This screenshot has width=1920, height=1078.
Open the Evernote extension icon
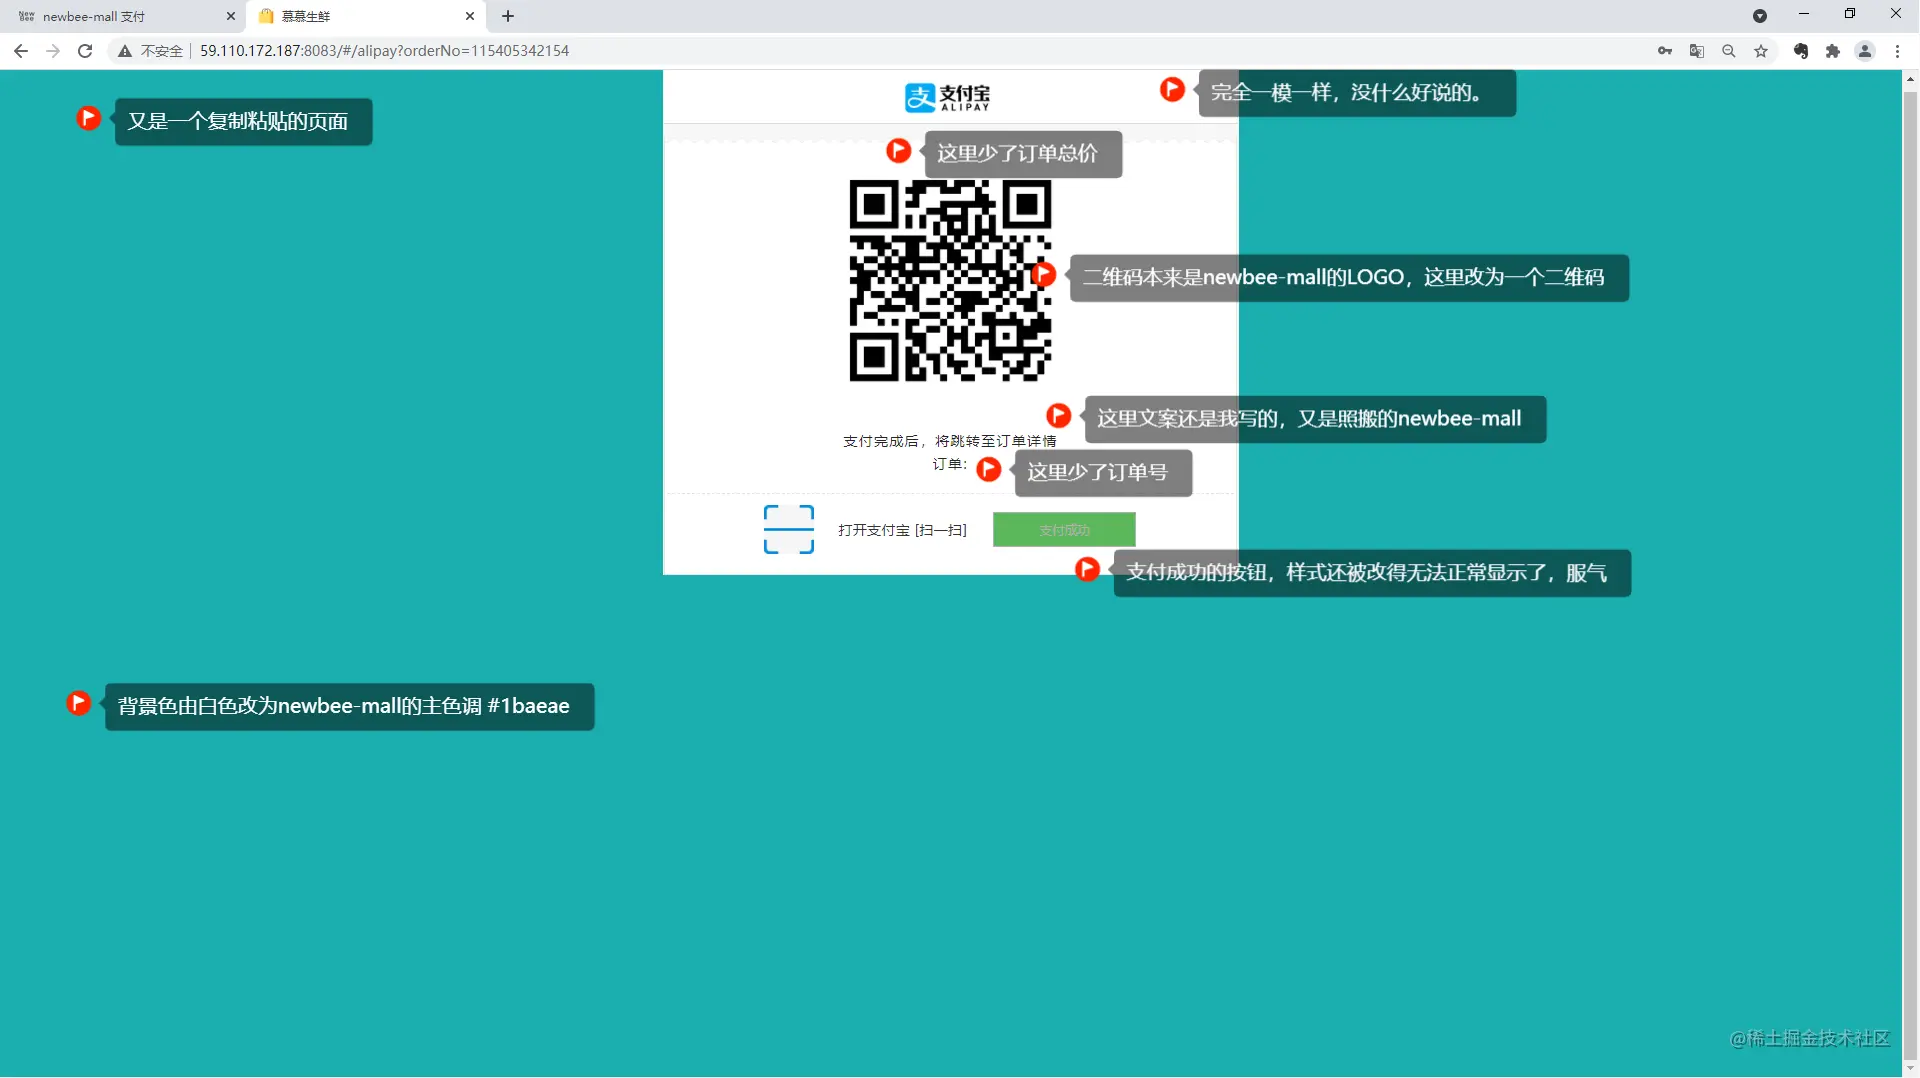(x=1801, y=51)
